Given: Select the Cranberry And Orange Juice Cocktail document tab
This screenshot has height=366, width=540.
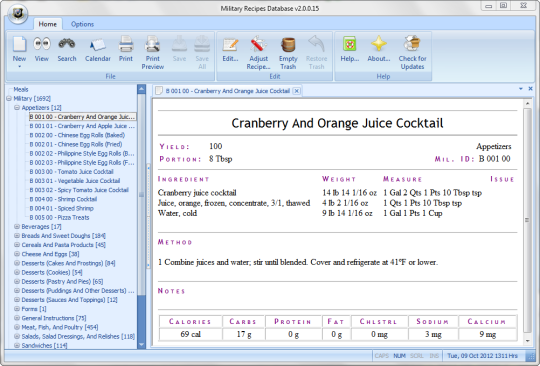Looking at the screenshot, I should tap(227, 91).
